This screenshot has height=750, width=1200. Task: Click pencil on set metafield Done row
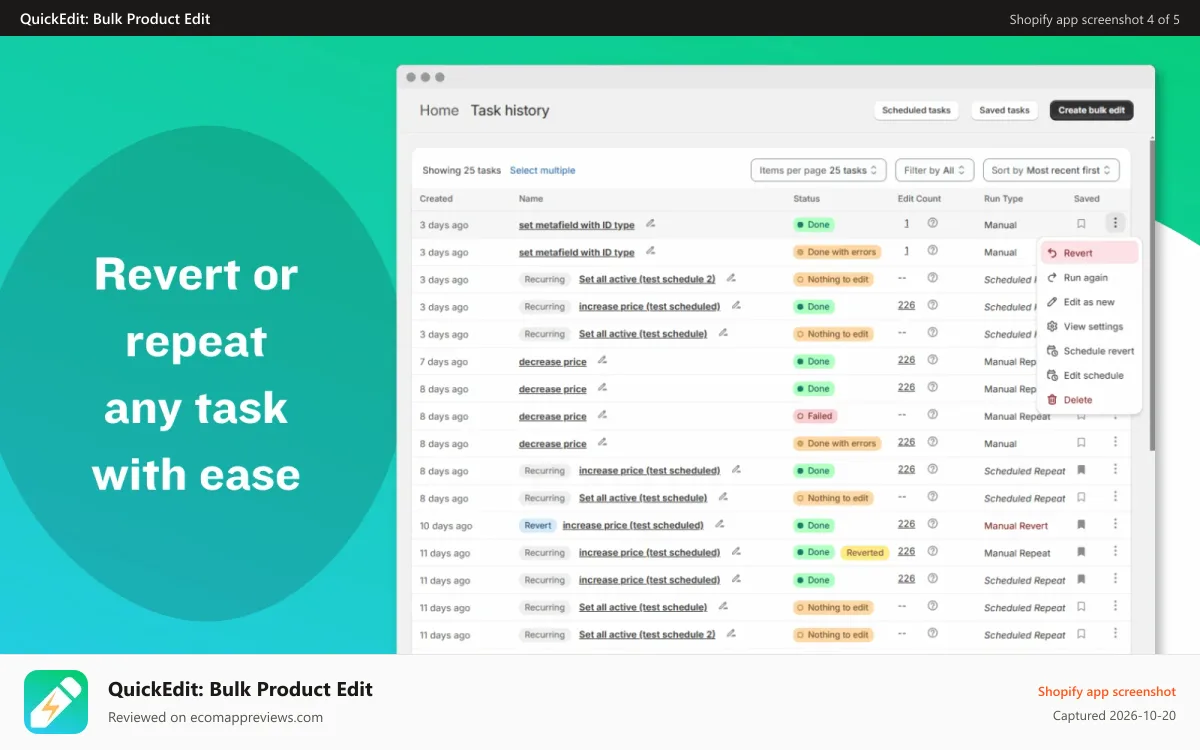650,223
